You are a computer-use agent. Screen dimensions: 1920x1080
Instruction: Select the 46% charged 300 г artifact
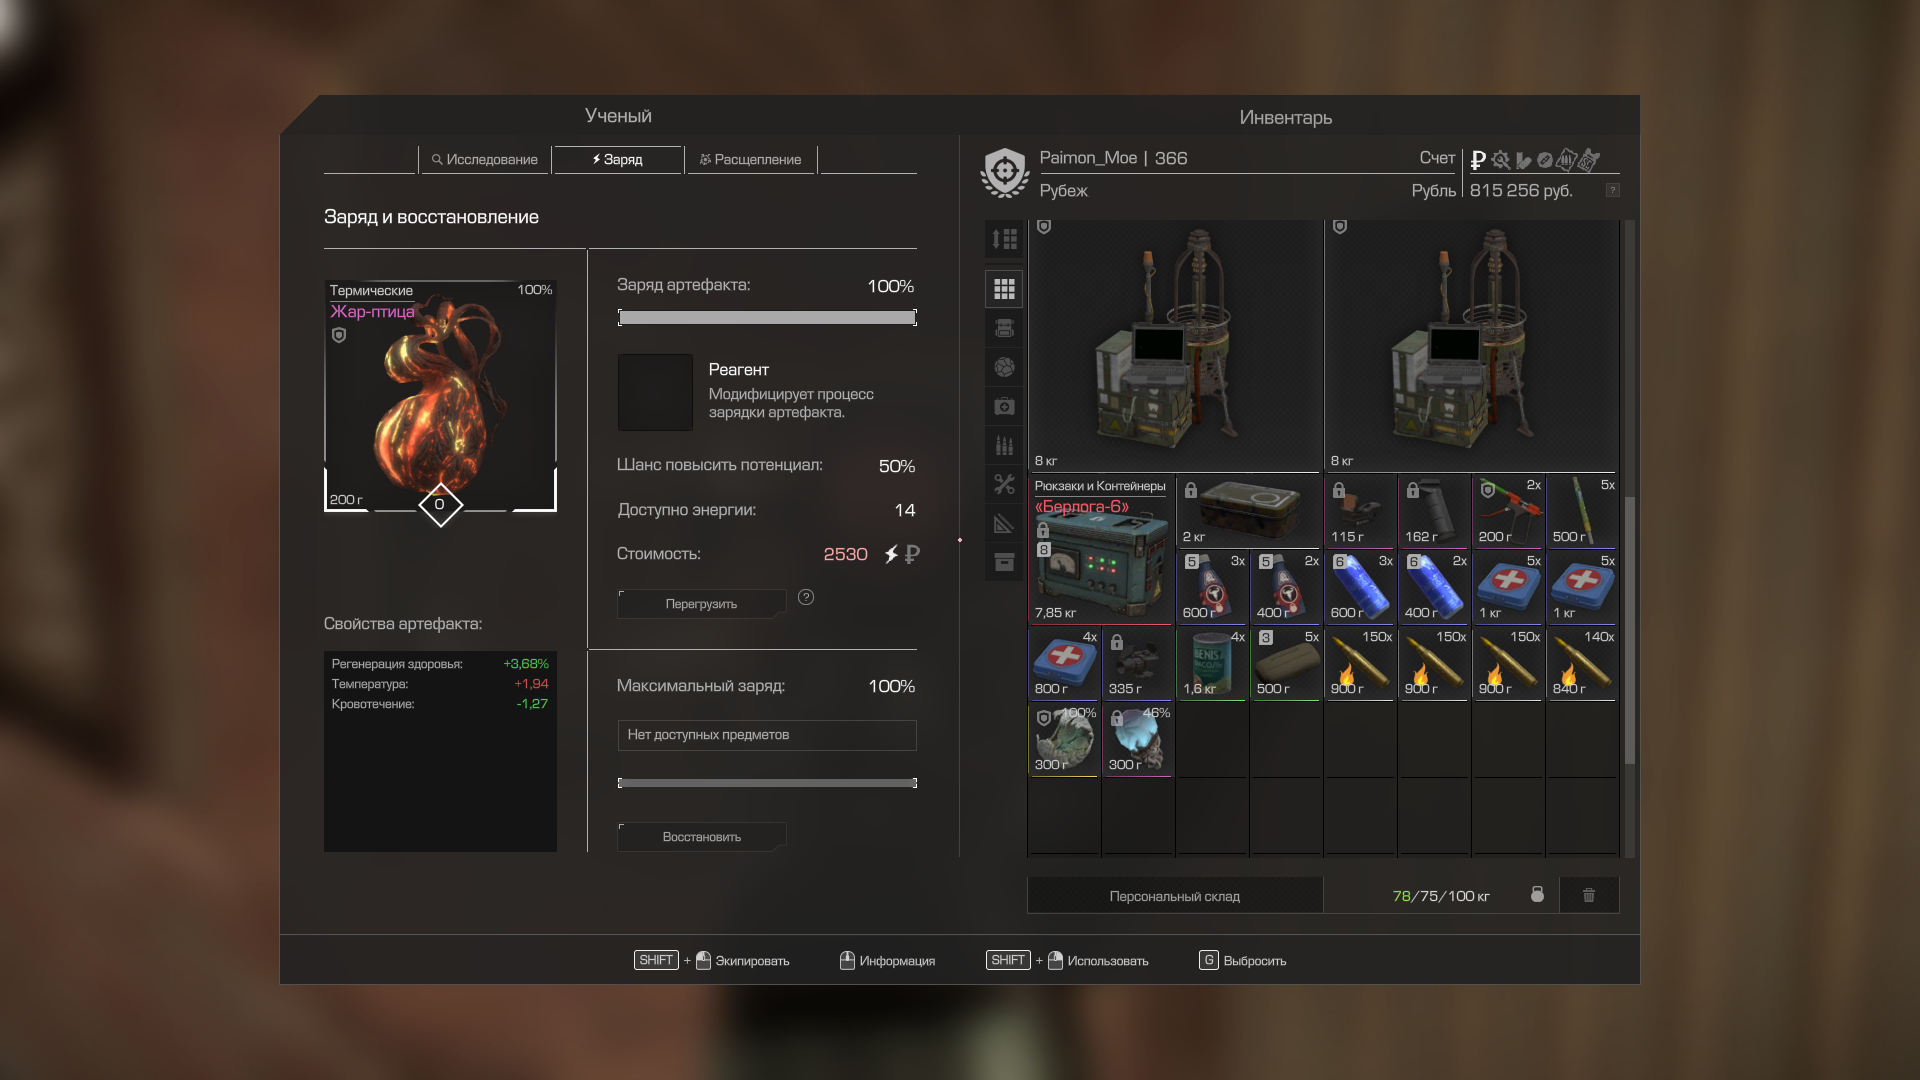[1138, 739]
